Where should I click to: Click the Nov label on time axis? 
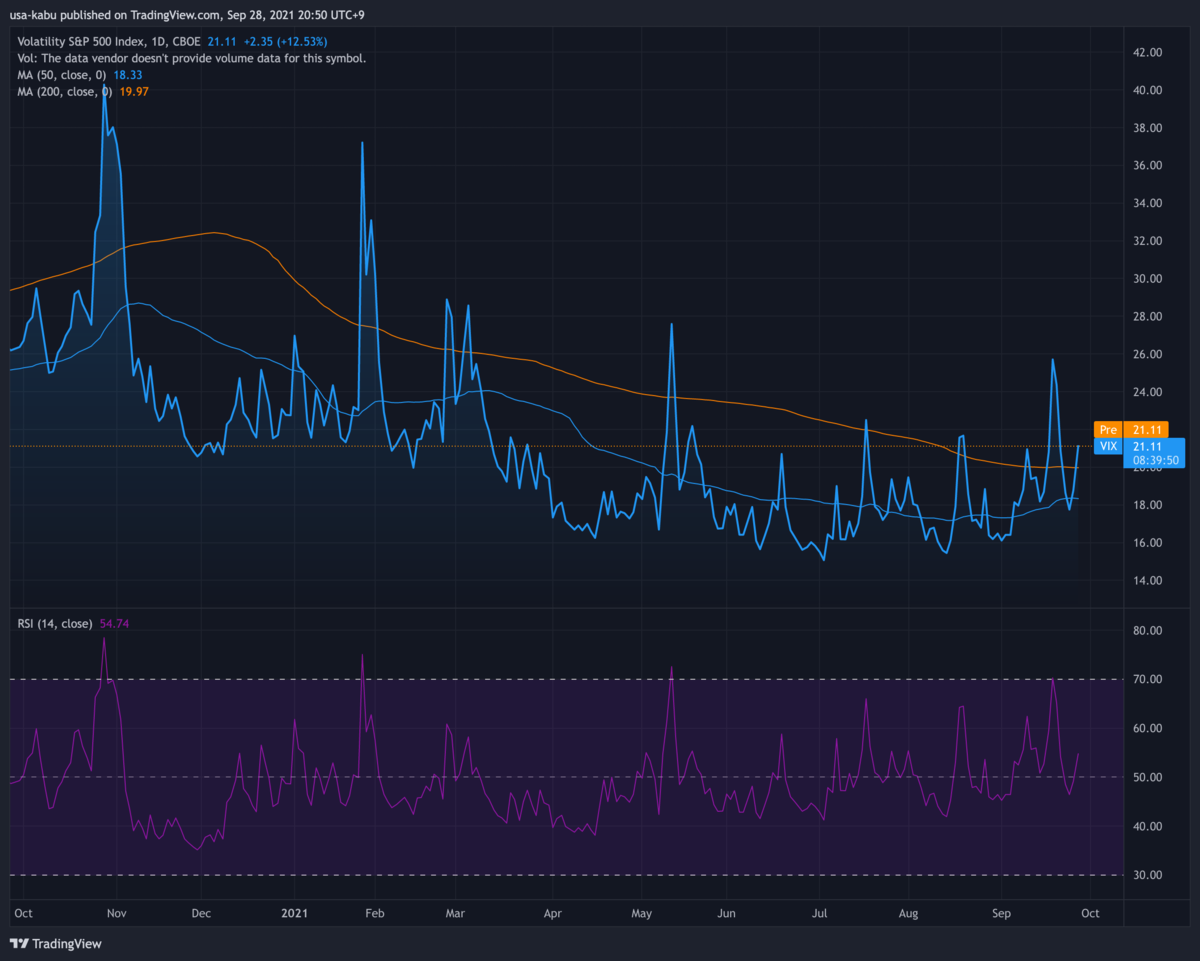[117, 914]
